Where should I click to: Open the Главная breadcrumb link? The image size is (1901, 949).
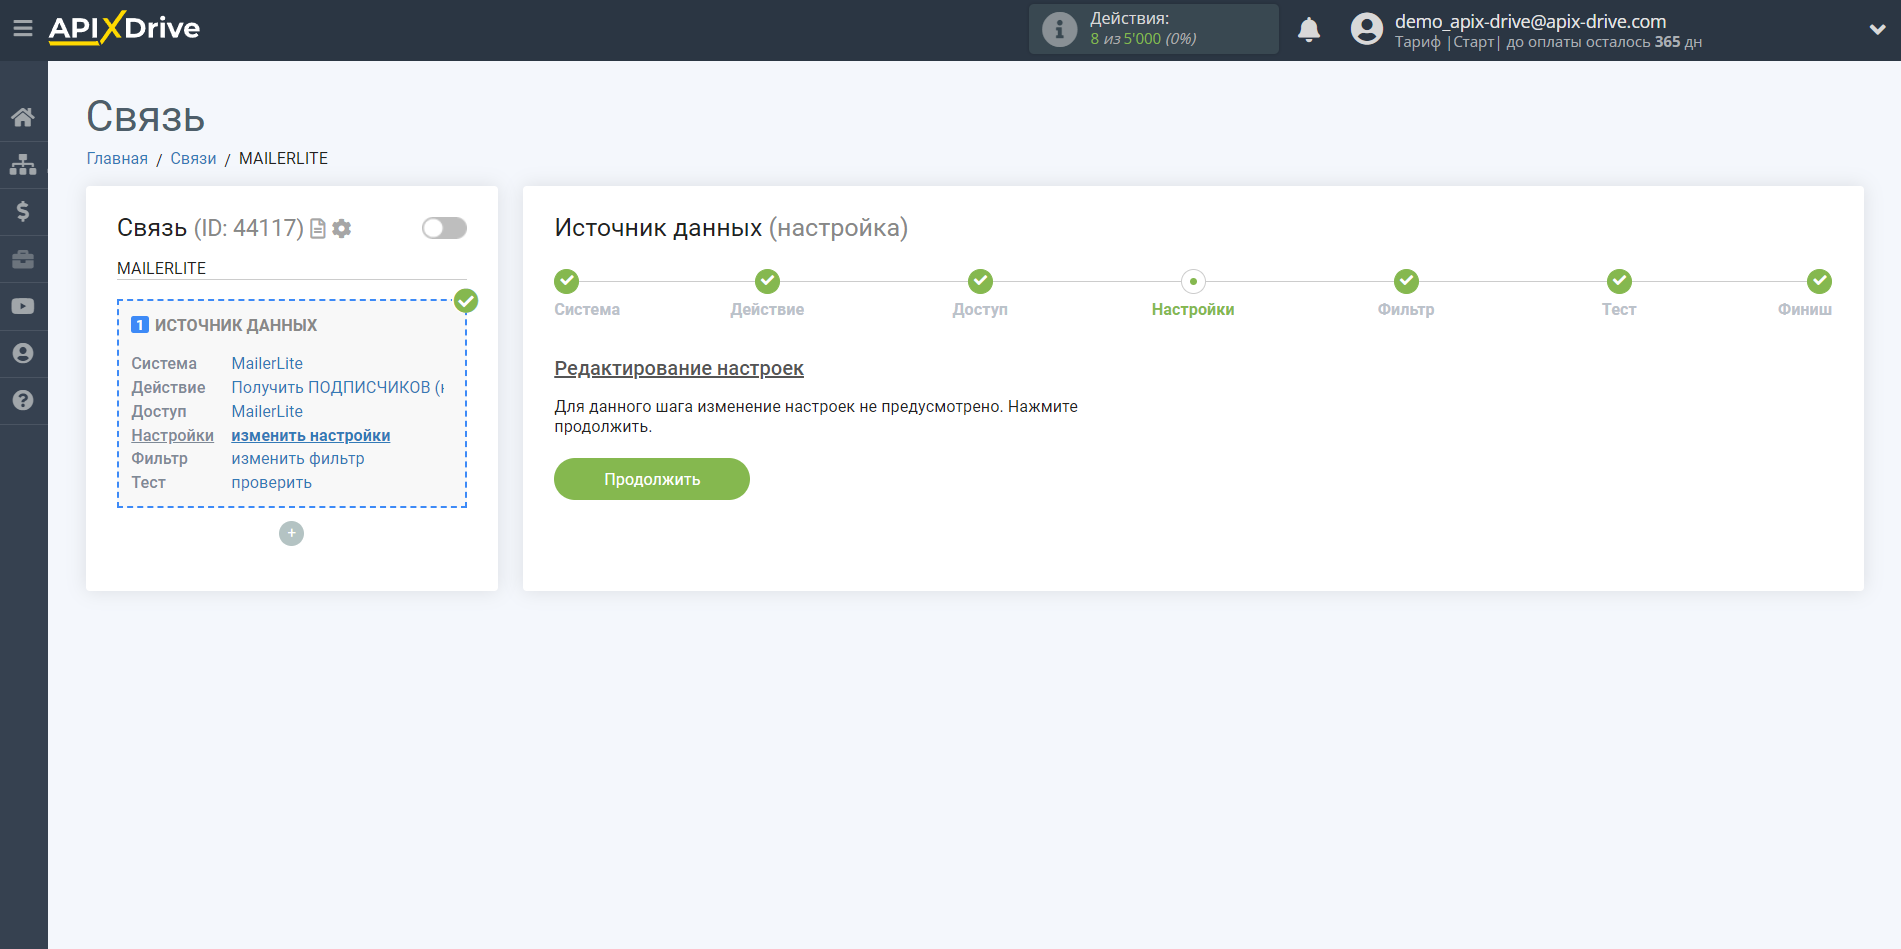(x=117, y=158)
